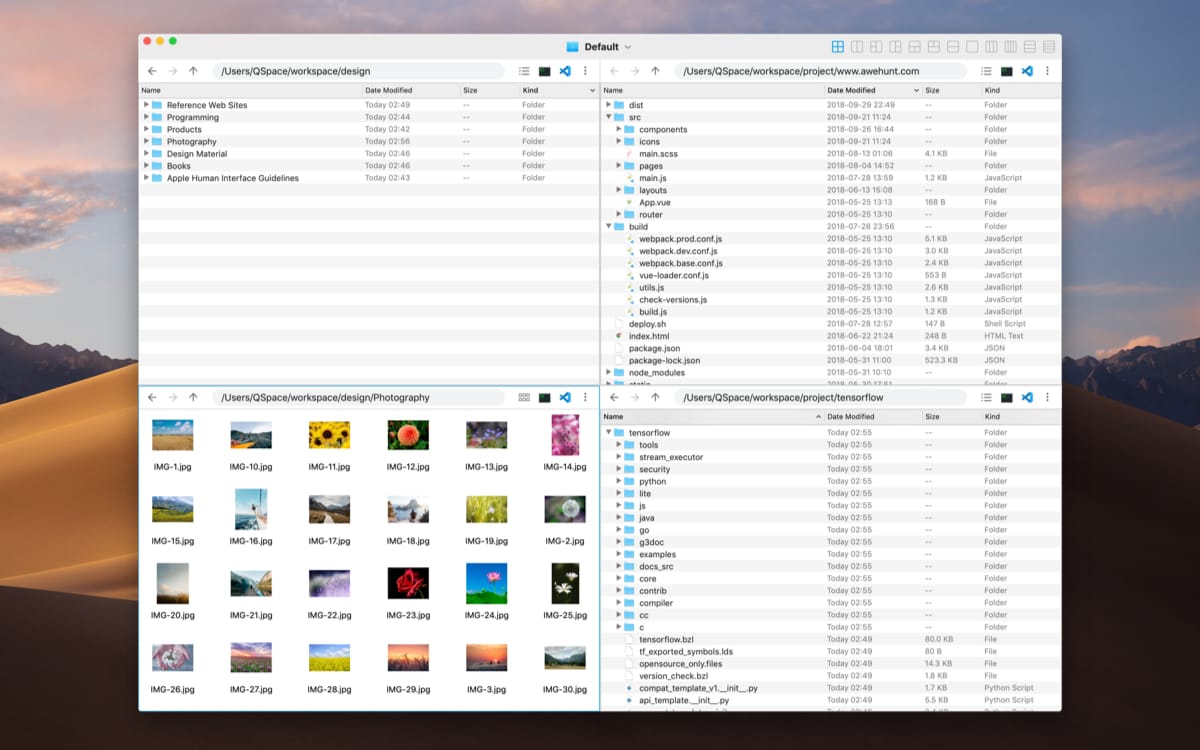Sort www.awehunt.com pane by Date Modified

coord(873,90)
